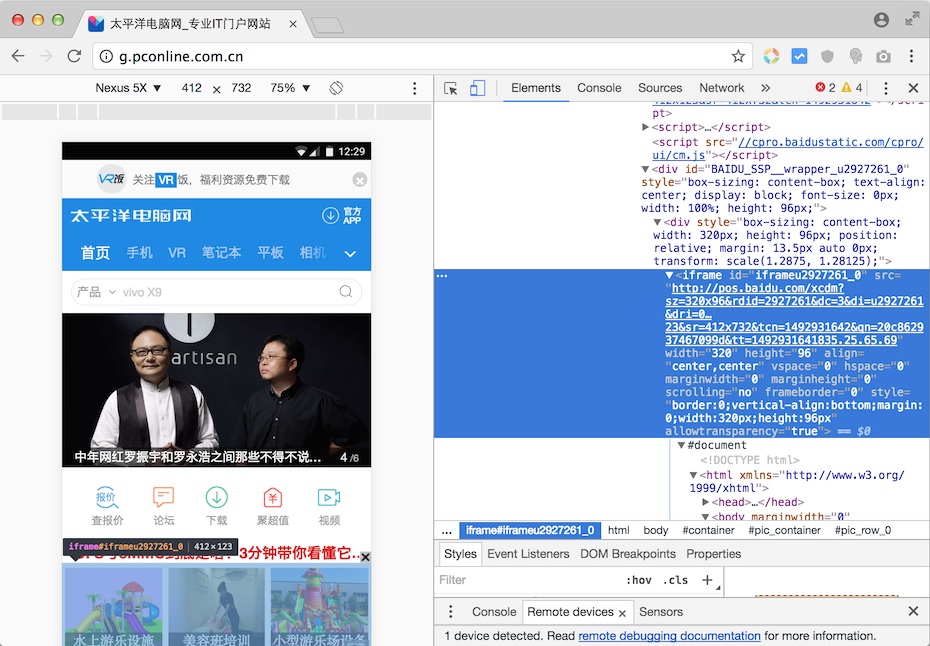
Task: Open the 产品 search category dropdown
Action: point(96,292)
